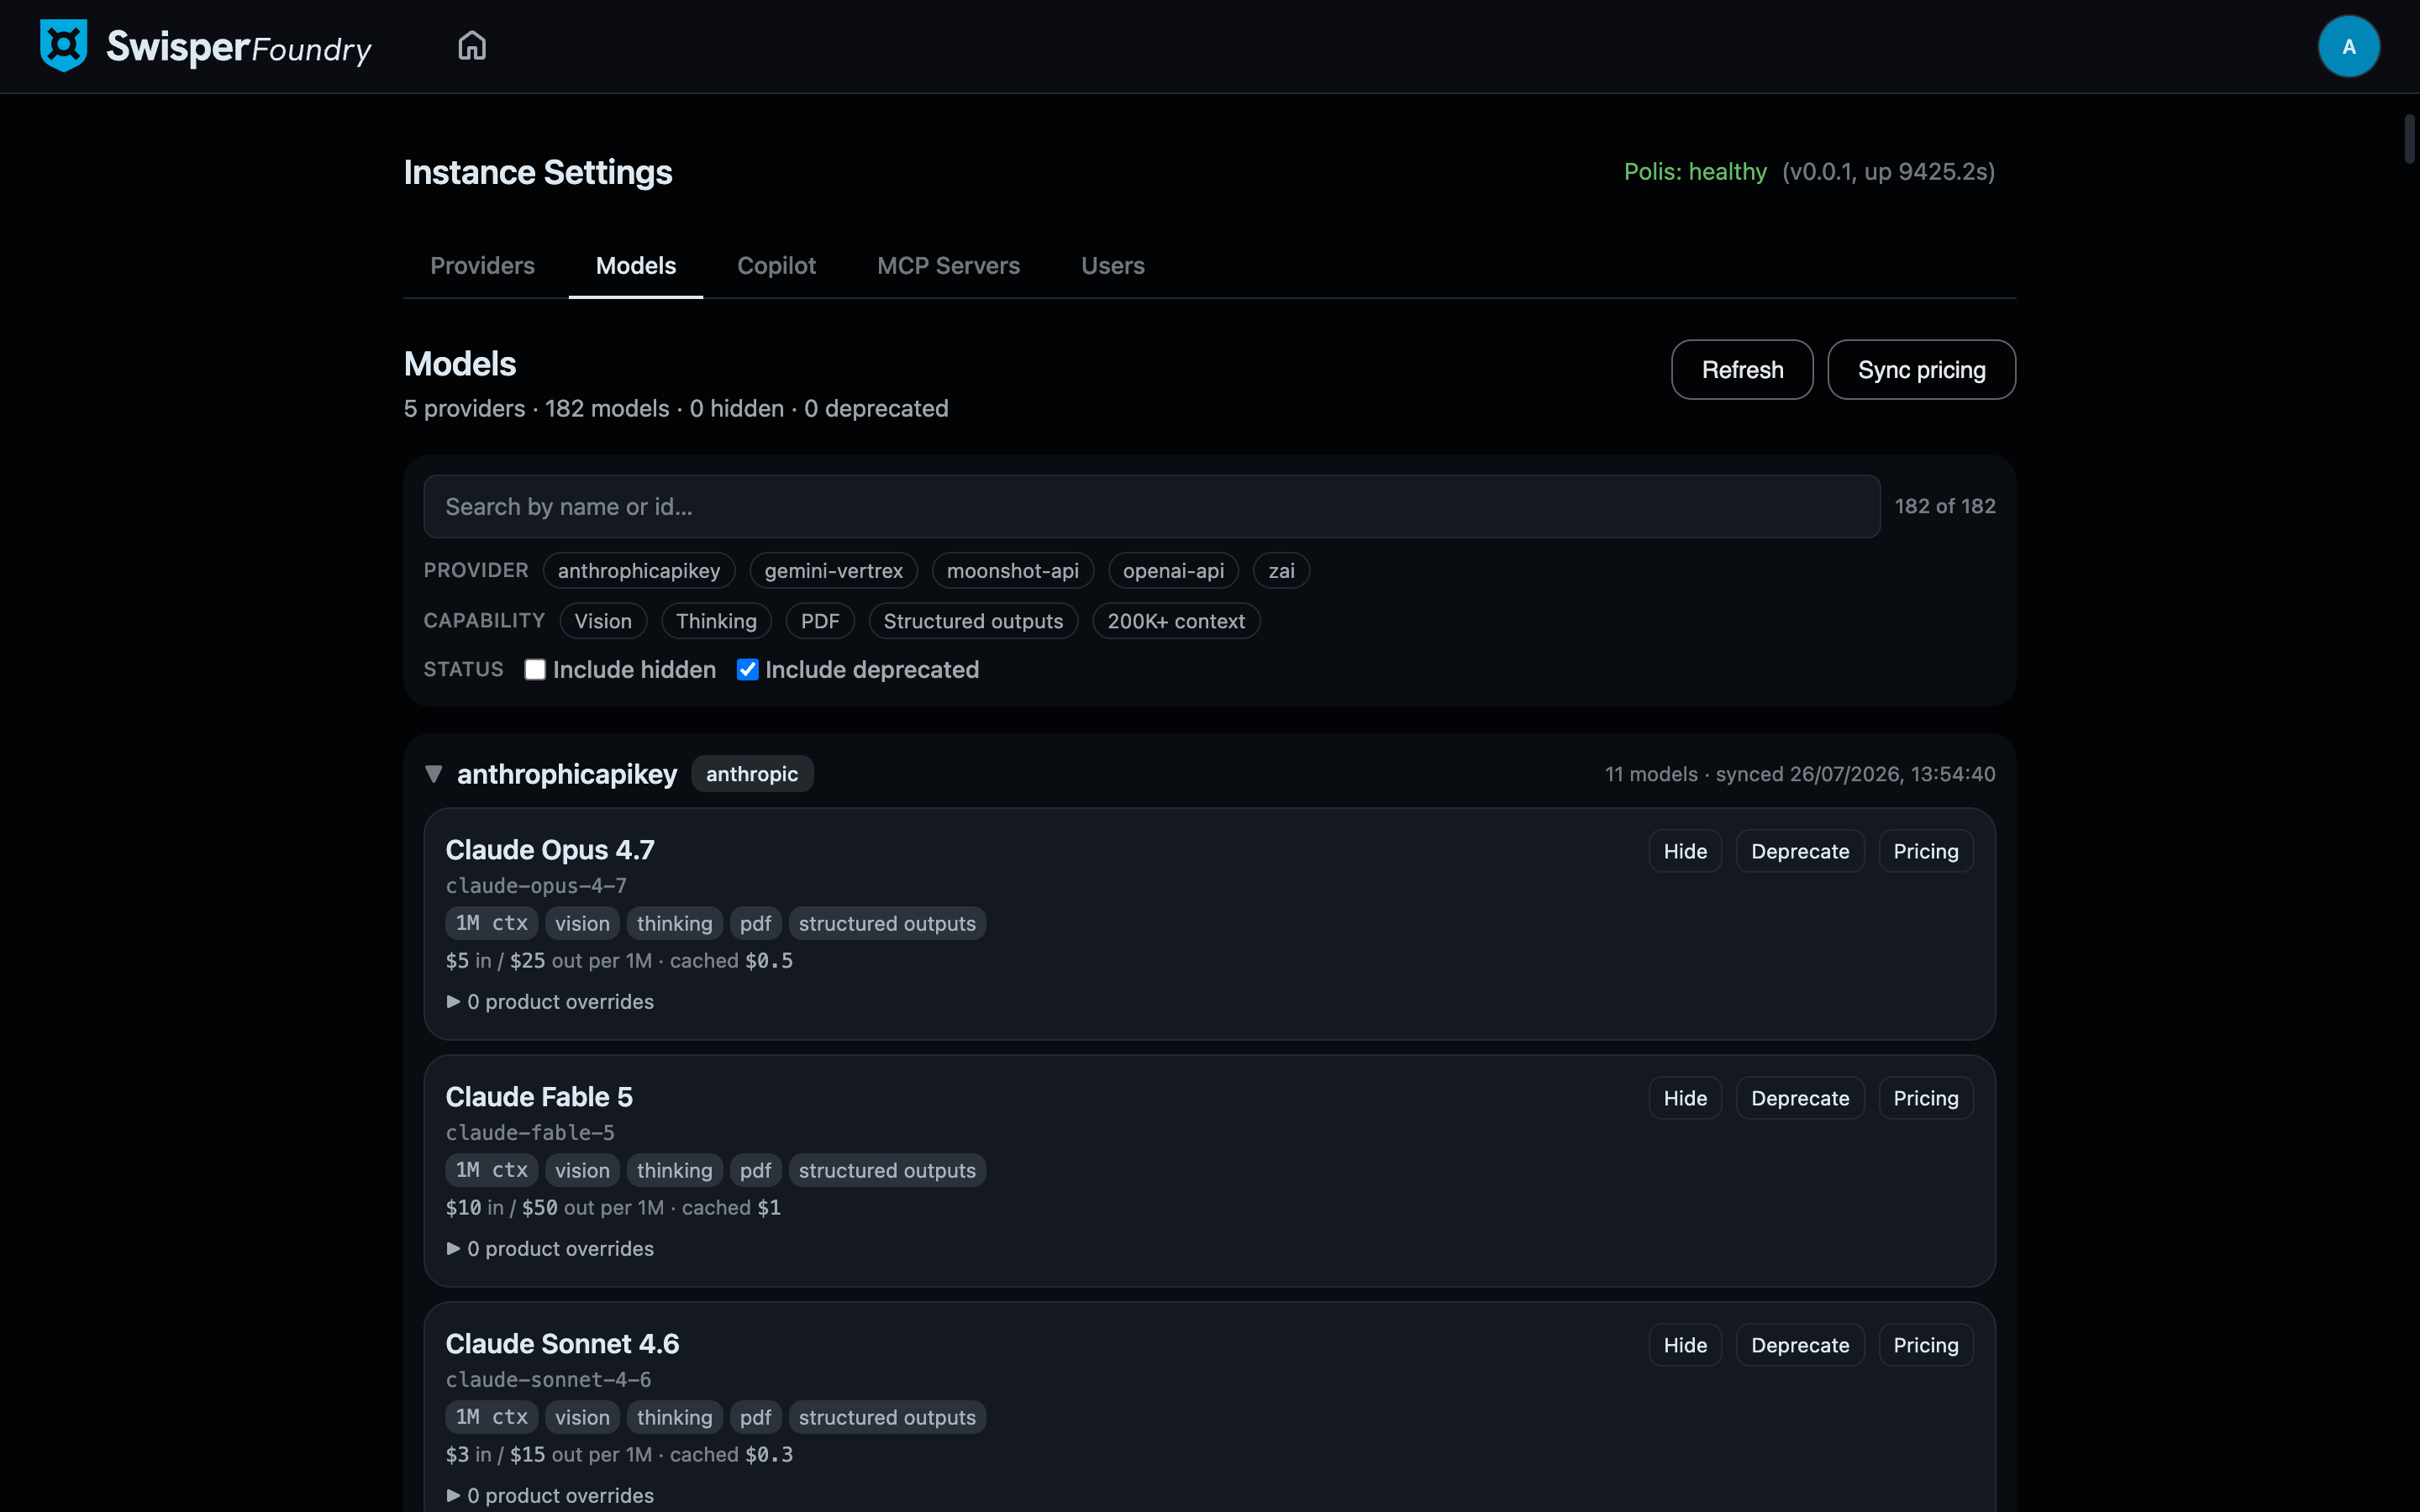Toggle the 200K+ context filter
The image size is (2420, 1512).
[1176, 621]
